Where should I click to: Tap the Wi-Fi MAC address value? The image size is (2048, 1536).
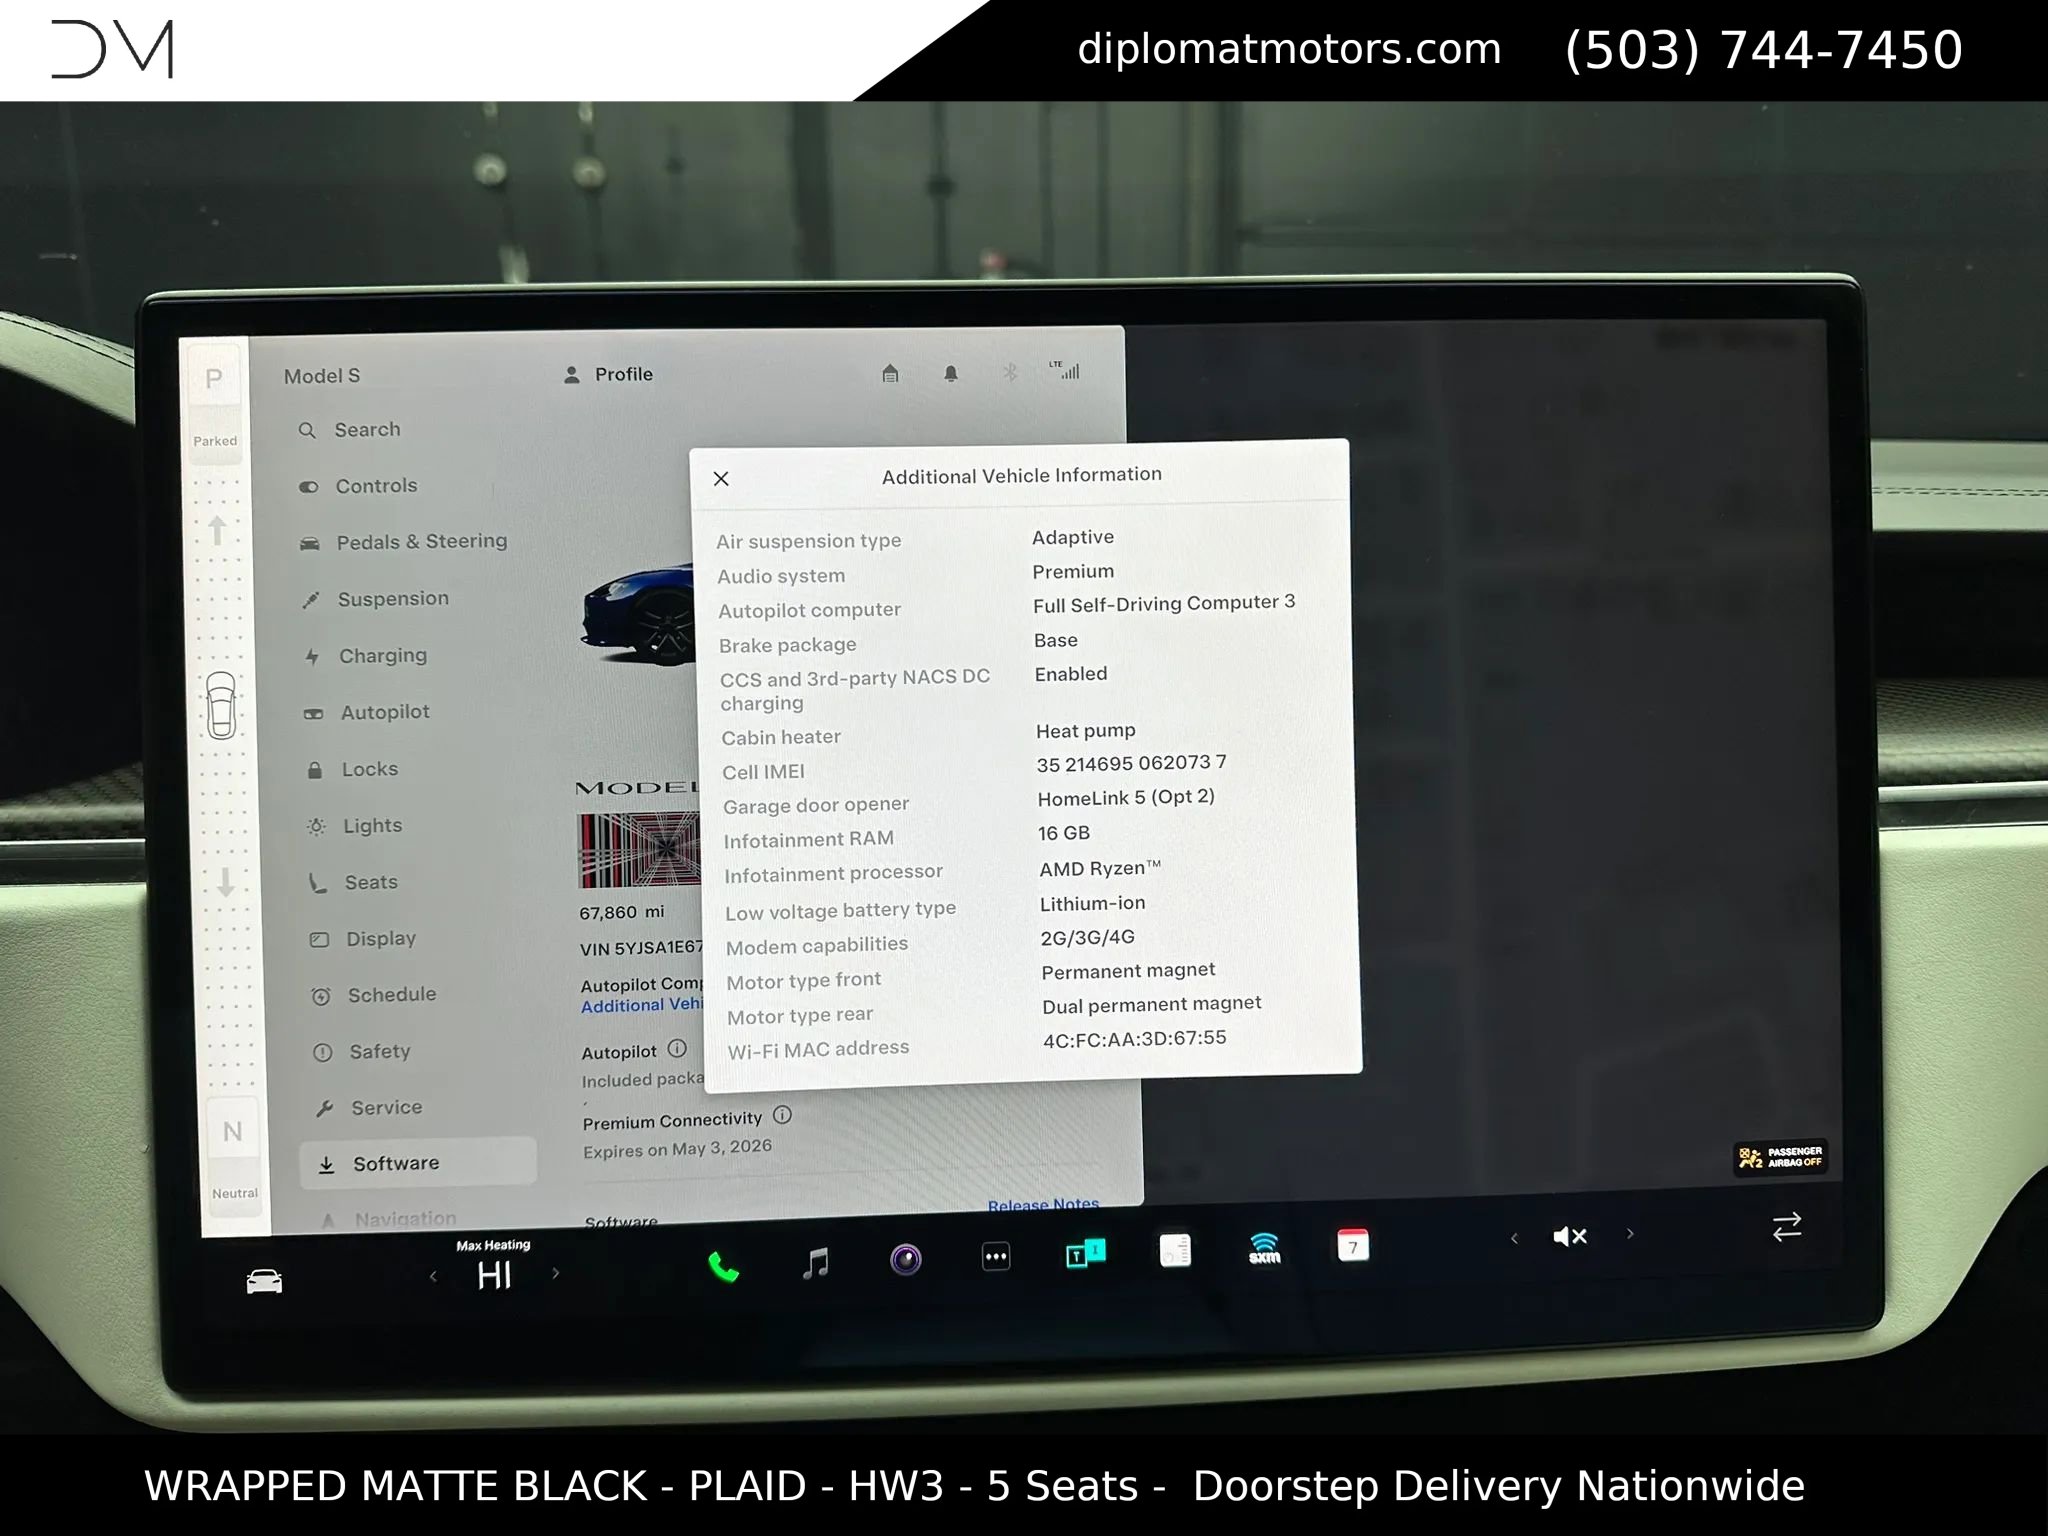[1135, 1038]
